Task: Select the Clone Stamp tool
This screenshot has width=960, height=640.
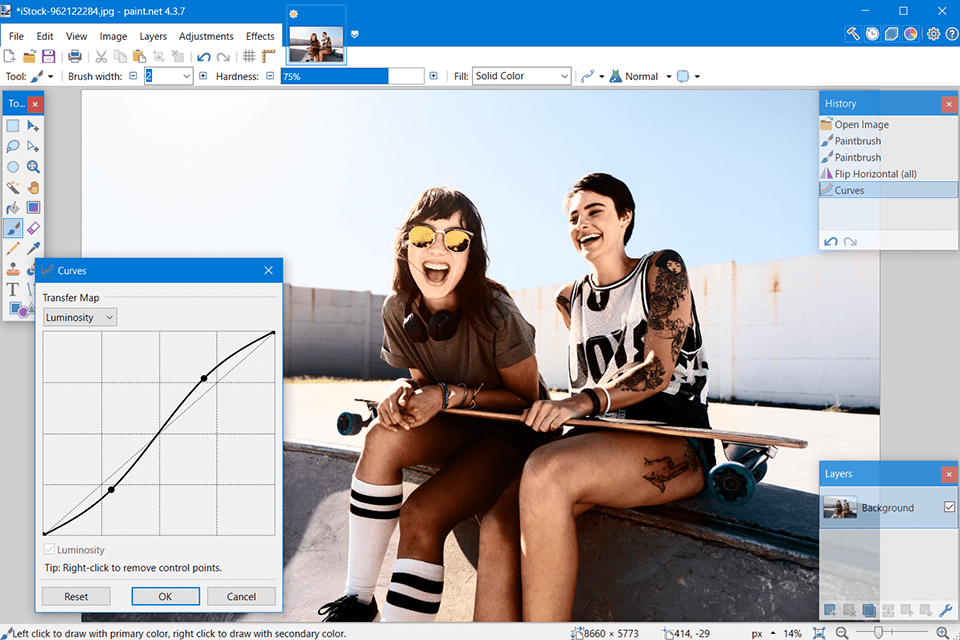Action: tap(13, 269)
